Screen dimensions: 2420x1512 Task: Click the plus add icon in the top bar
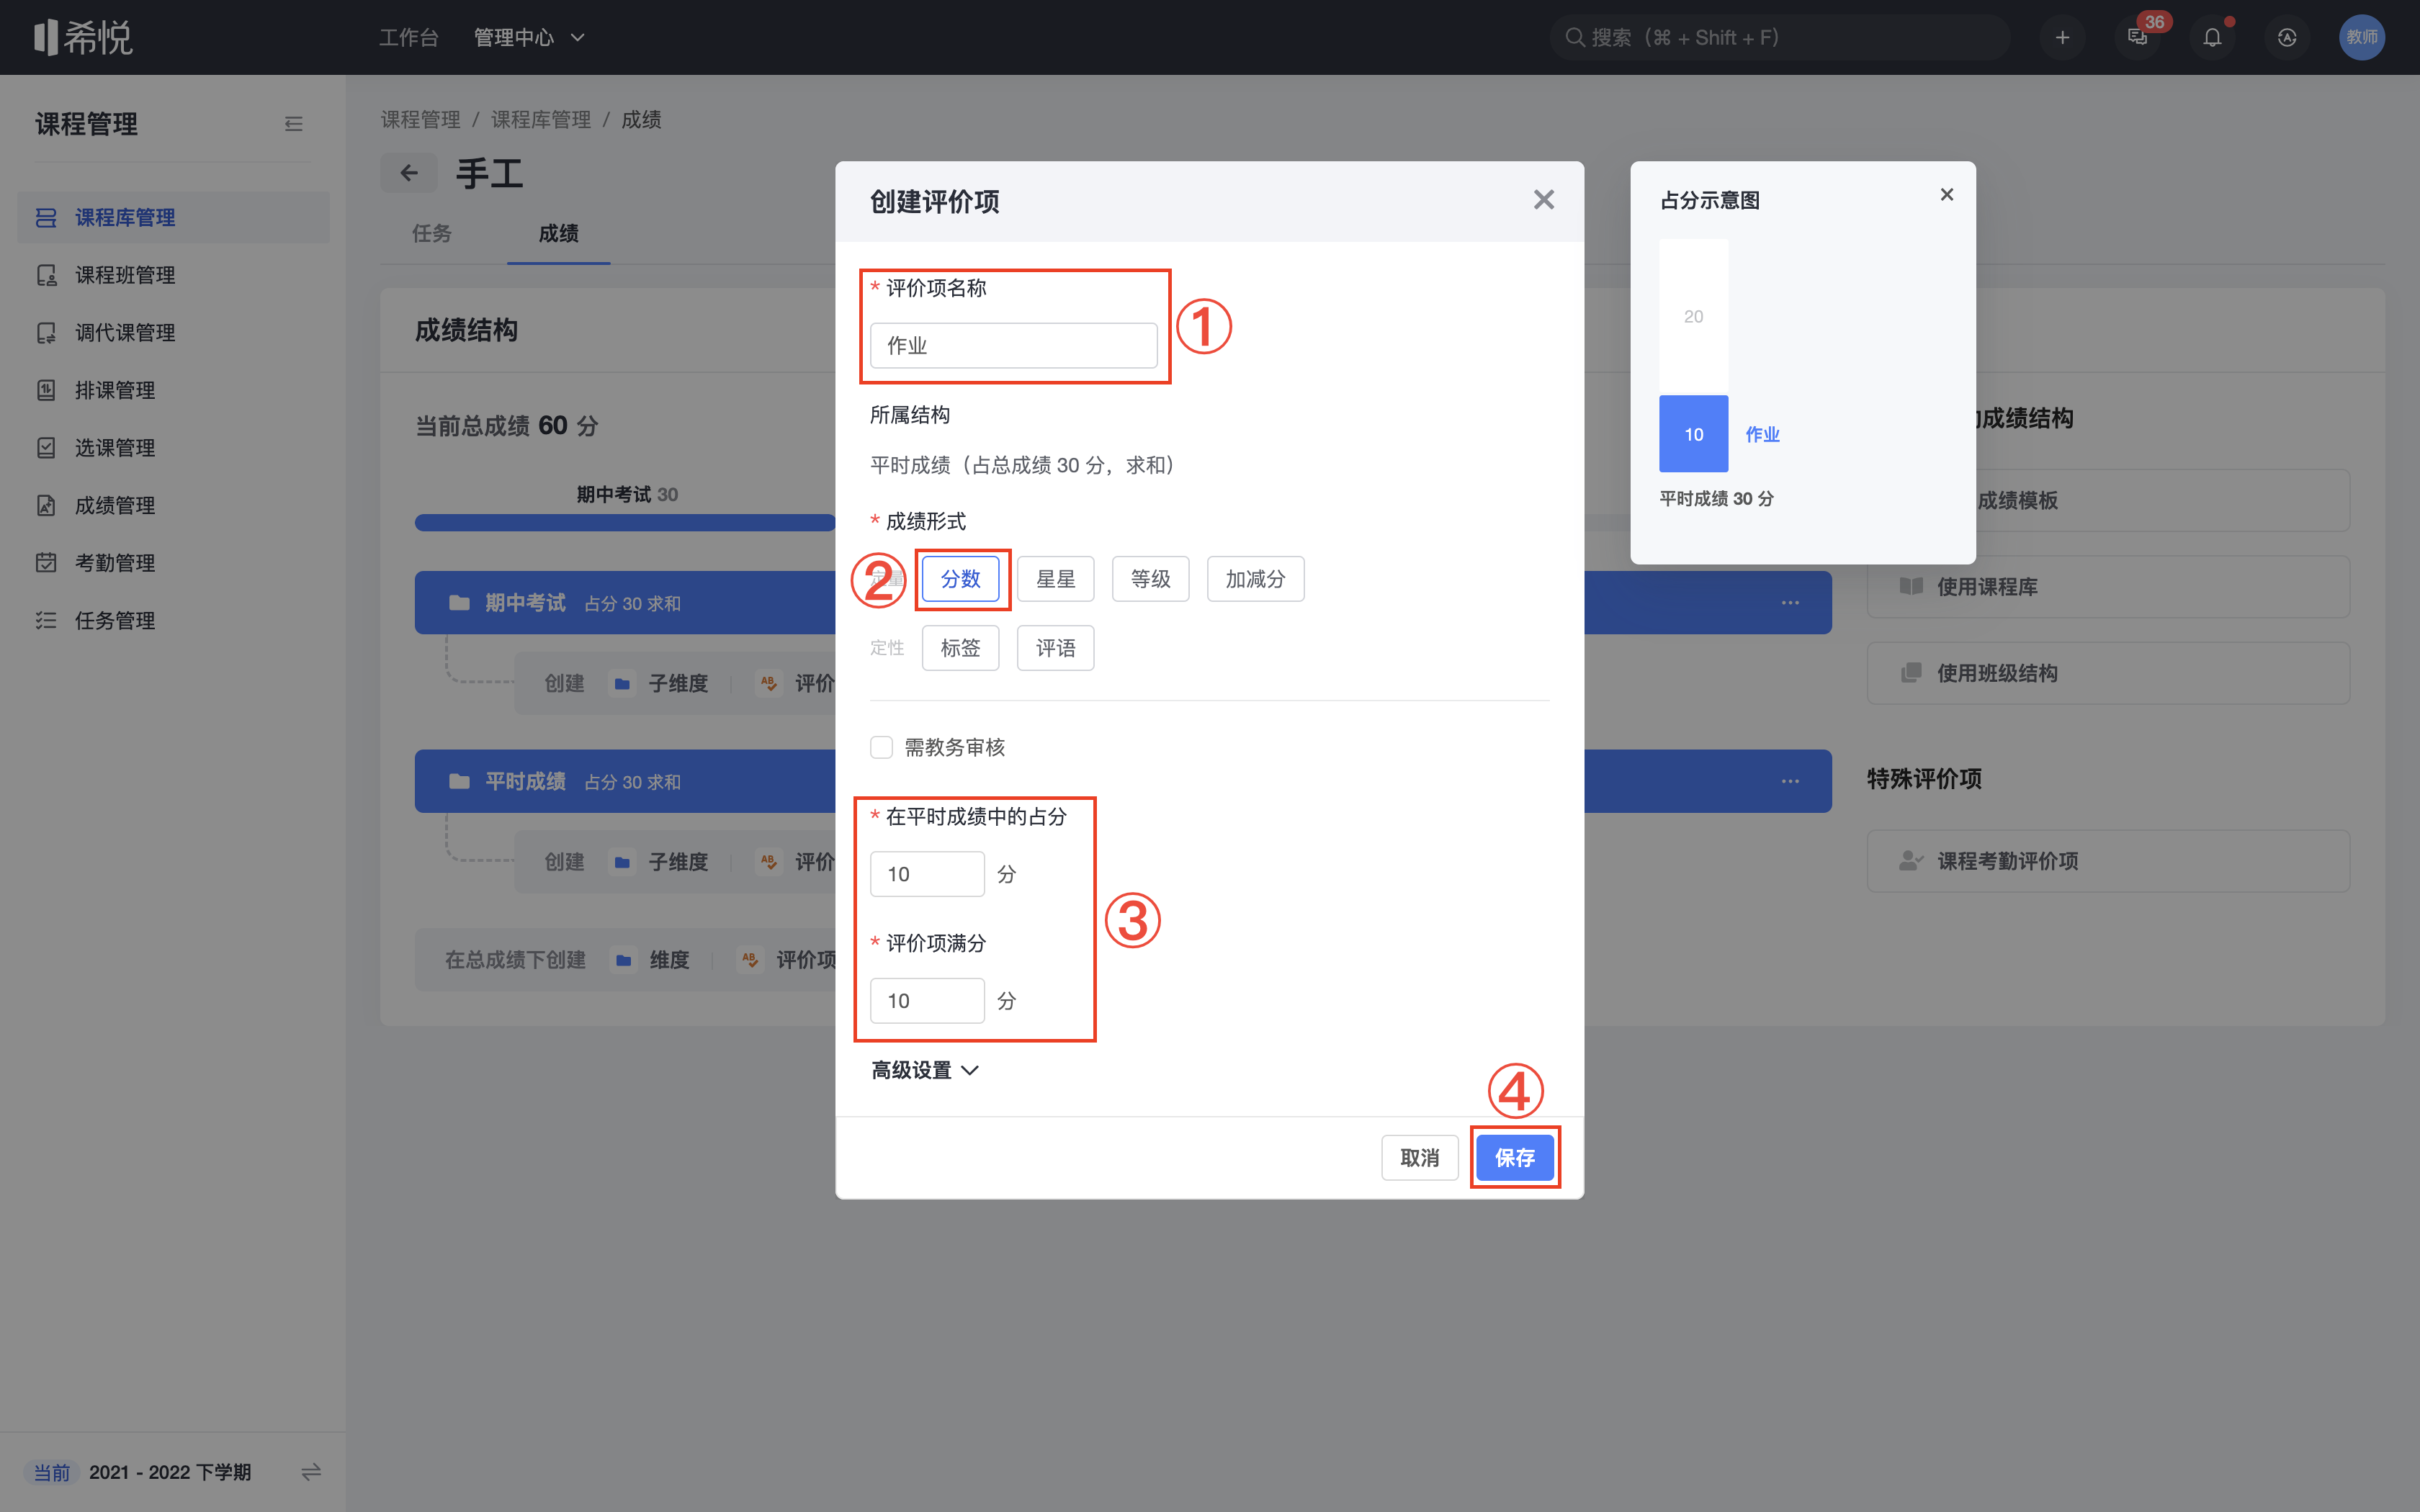pos(2062,37)
